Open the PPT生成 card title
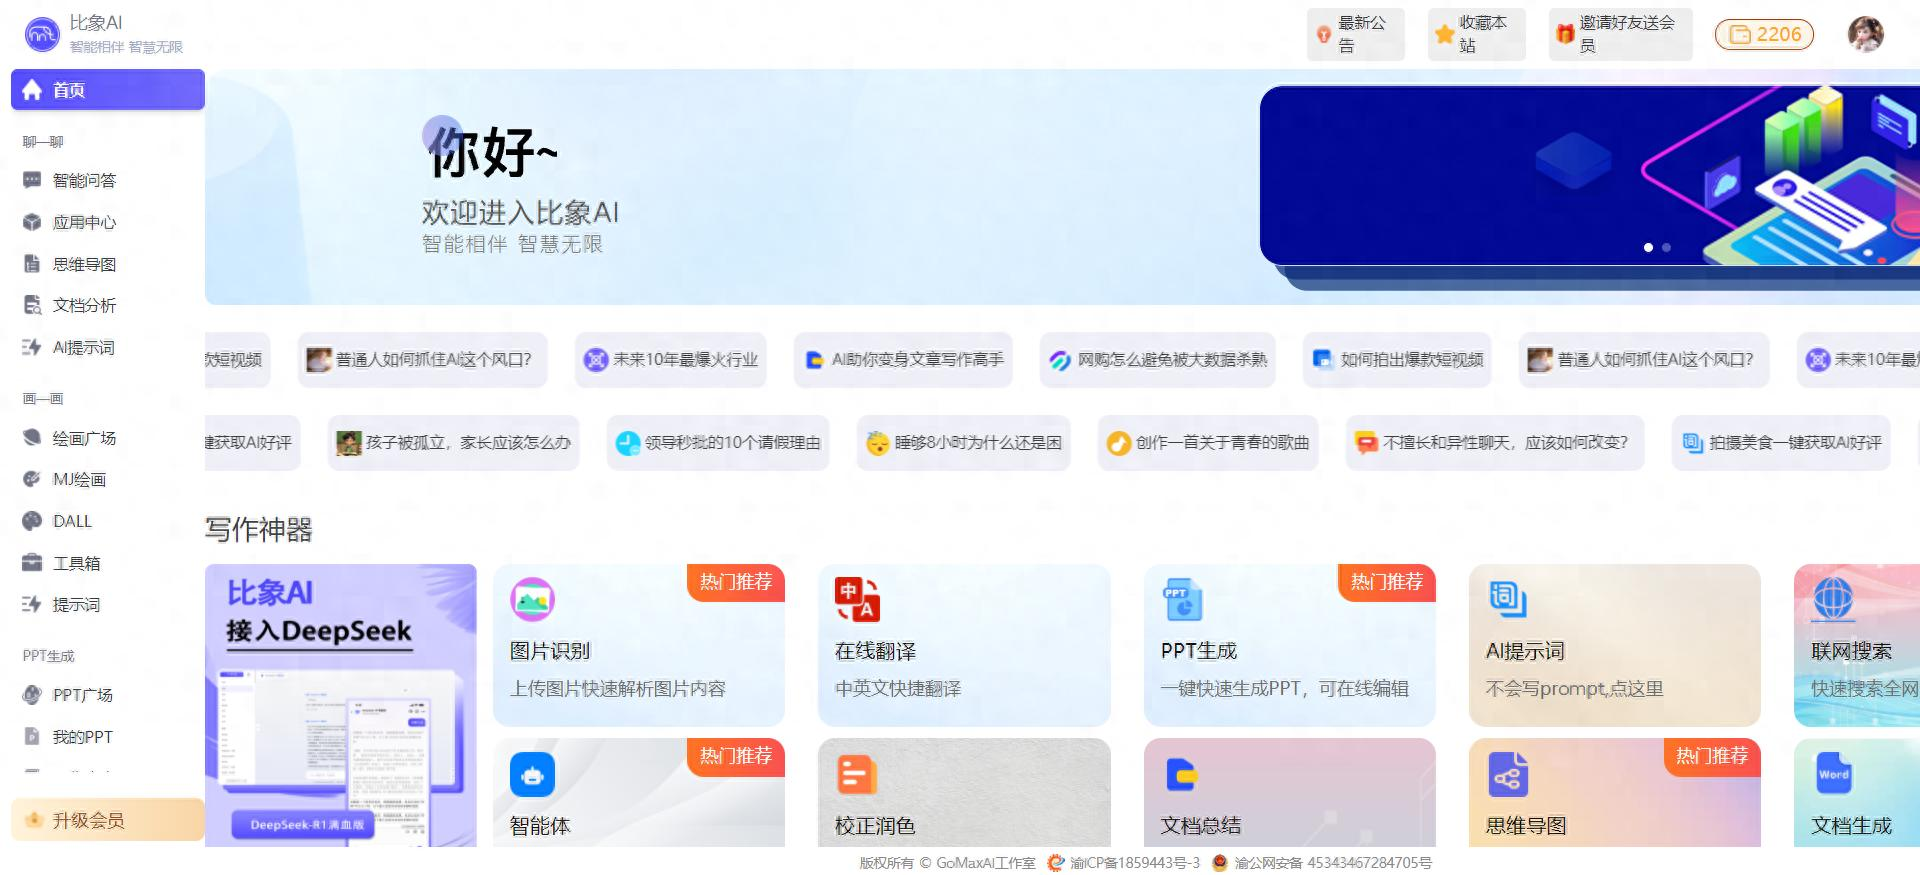Viewport: 1920px width, 875px height. (1199, 651)
